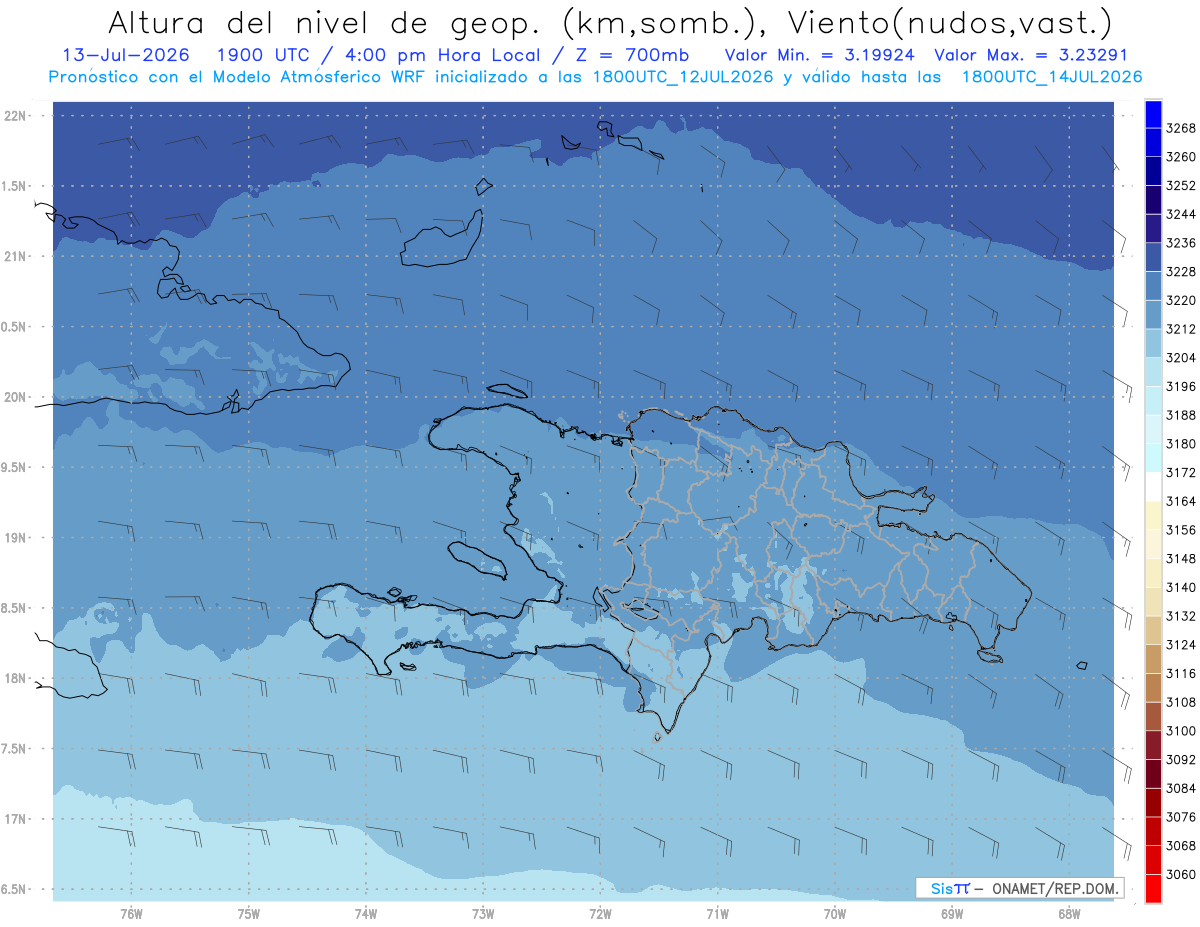Click the '72W' longitude label

[600, 913]
